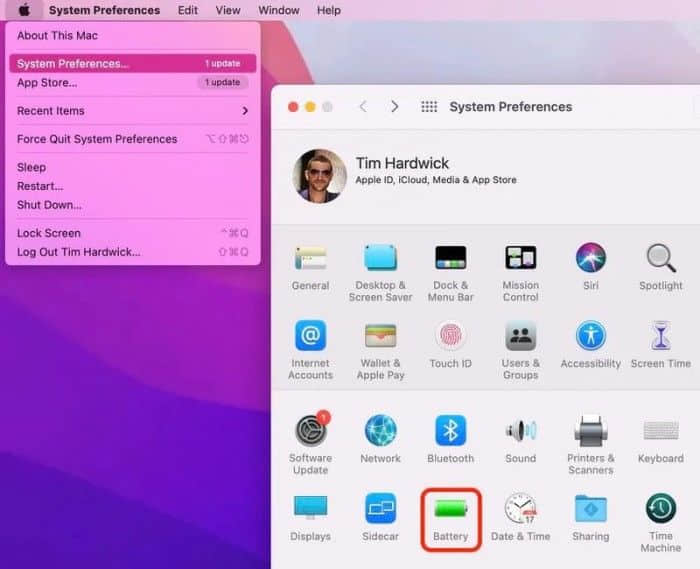Open the Help menu
Viewport: 700px width, 569px height.
[329, 10]
